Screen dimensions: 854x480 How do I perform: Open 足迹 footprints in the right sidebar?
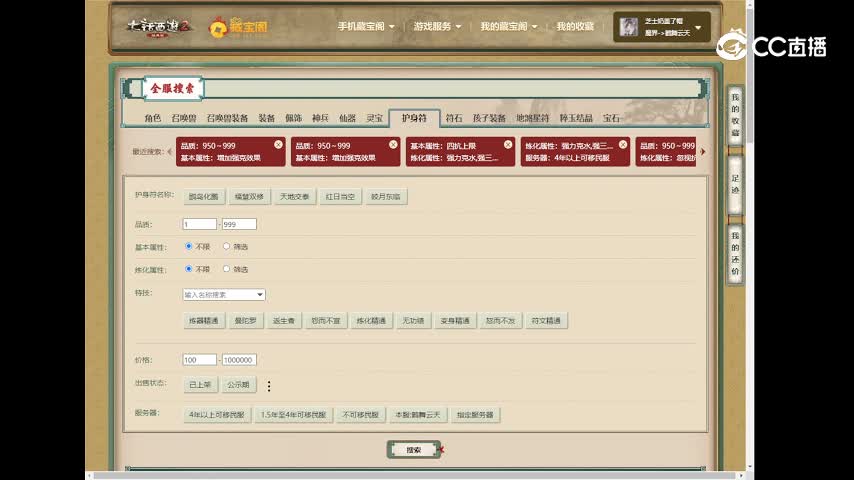click(735, 184)
